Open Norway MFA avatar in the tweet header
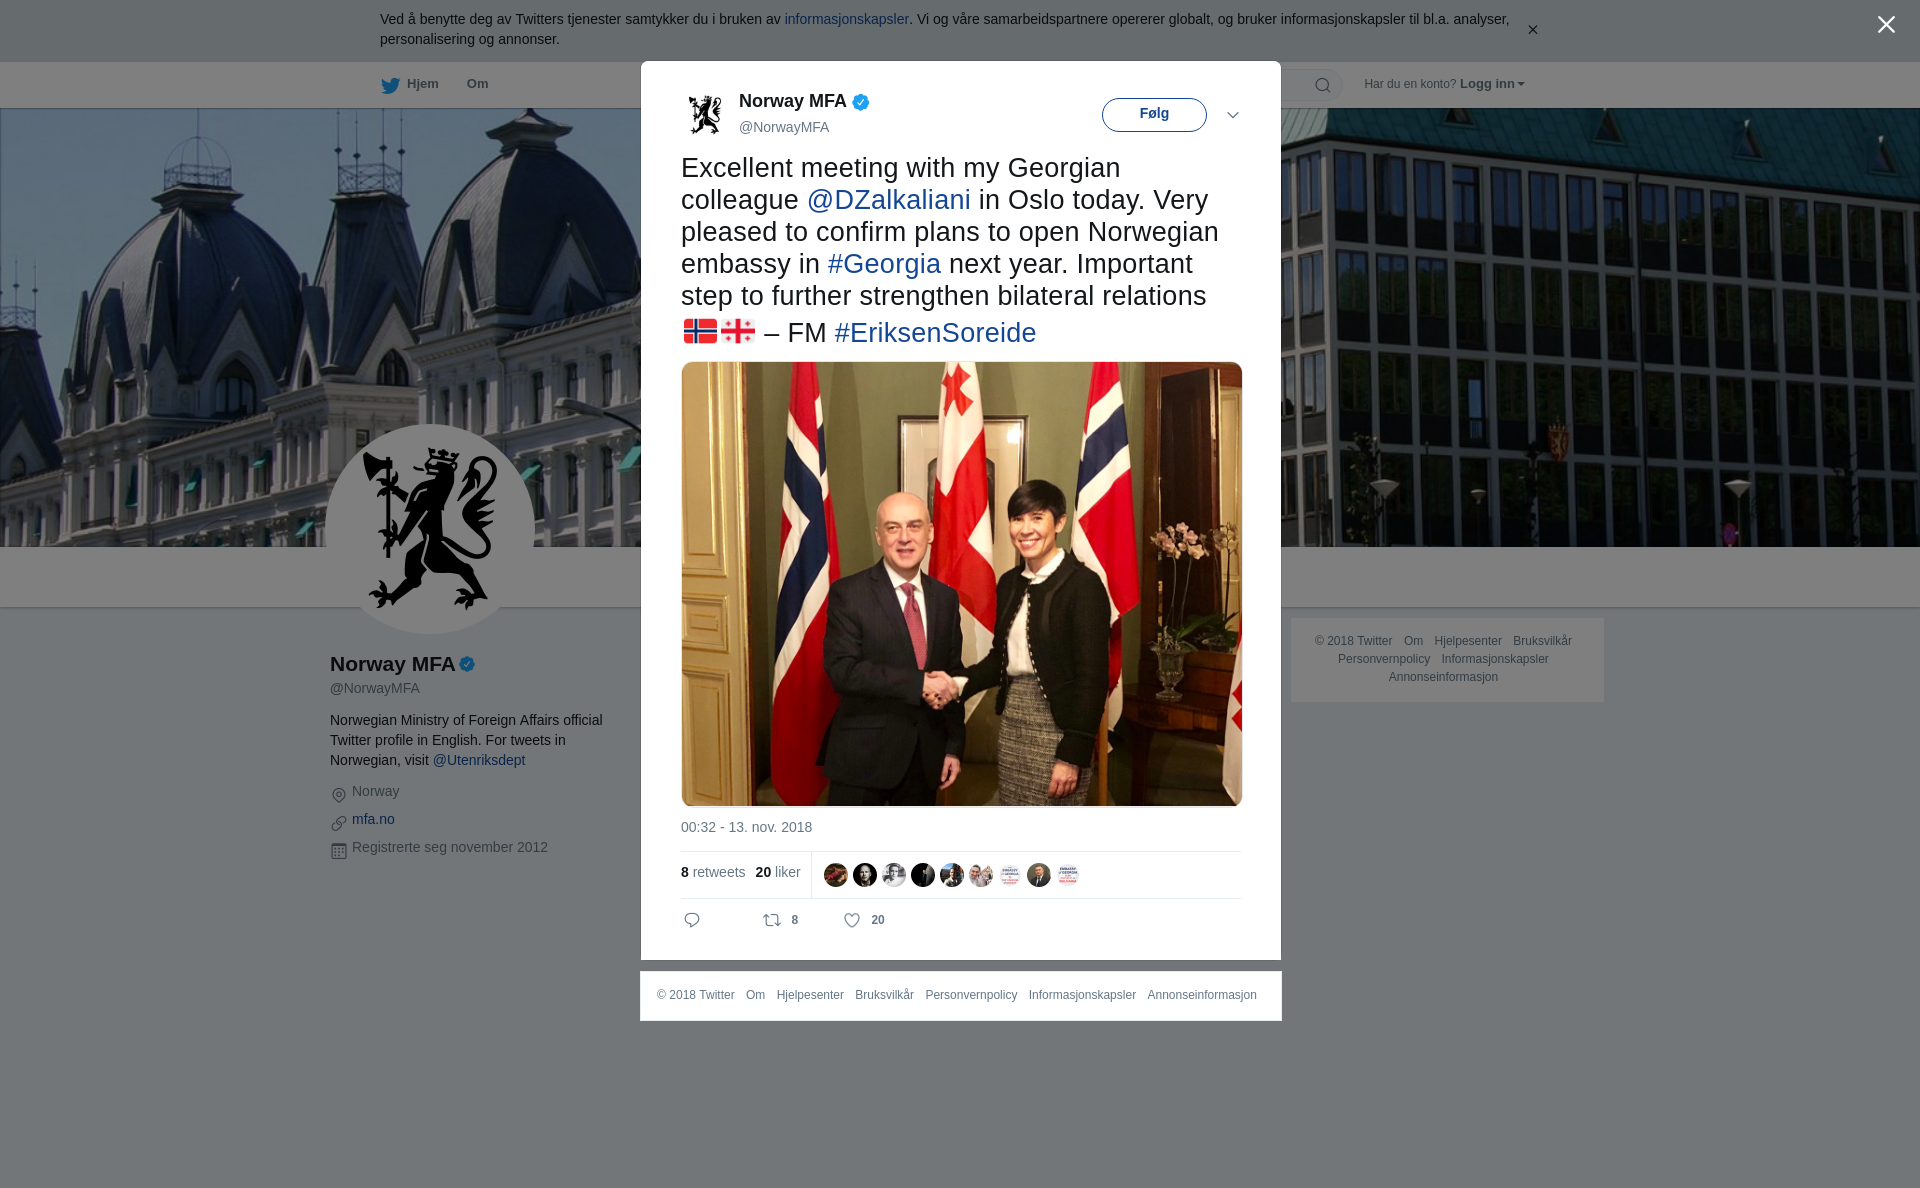This screenshot has width=1920, height=1188. (705, 114)
